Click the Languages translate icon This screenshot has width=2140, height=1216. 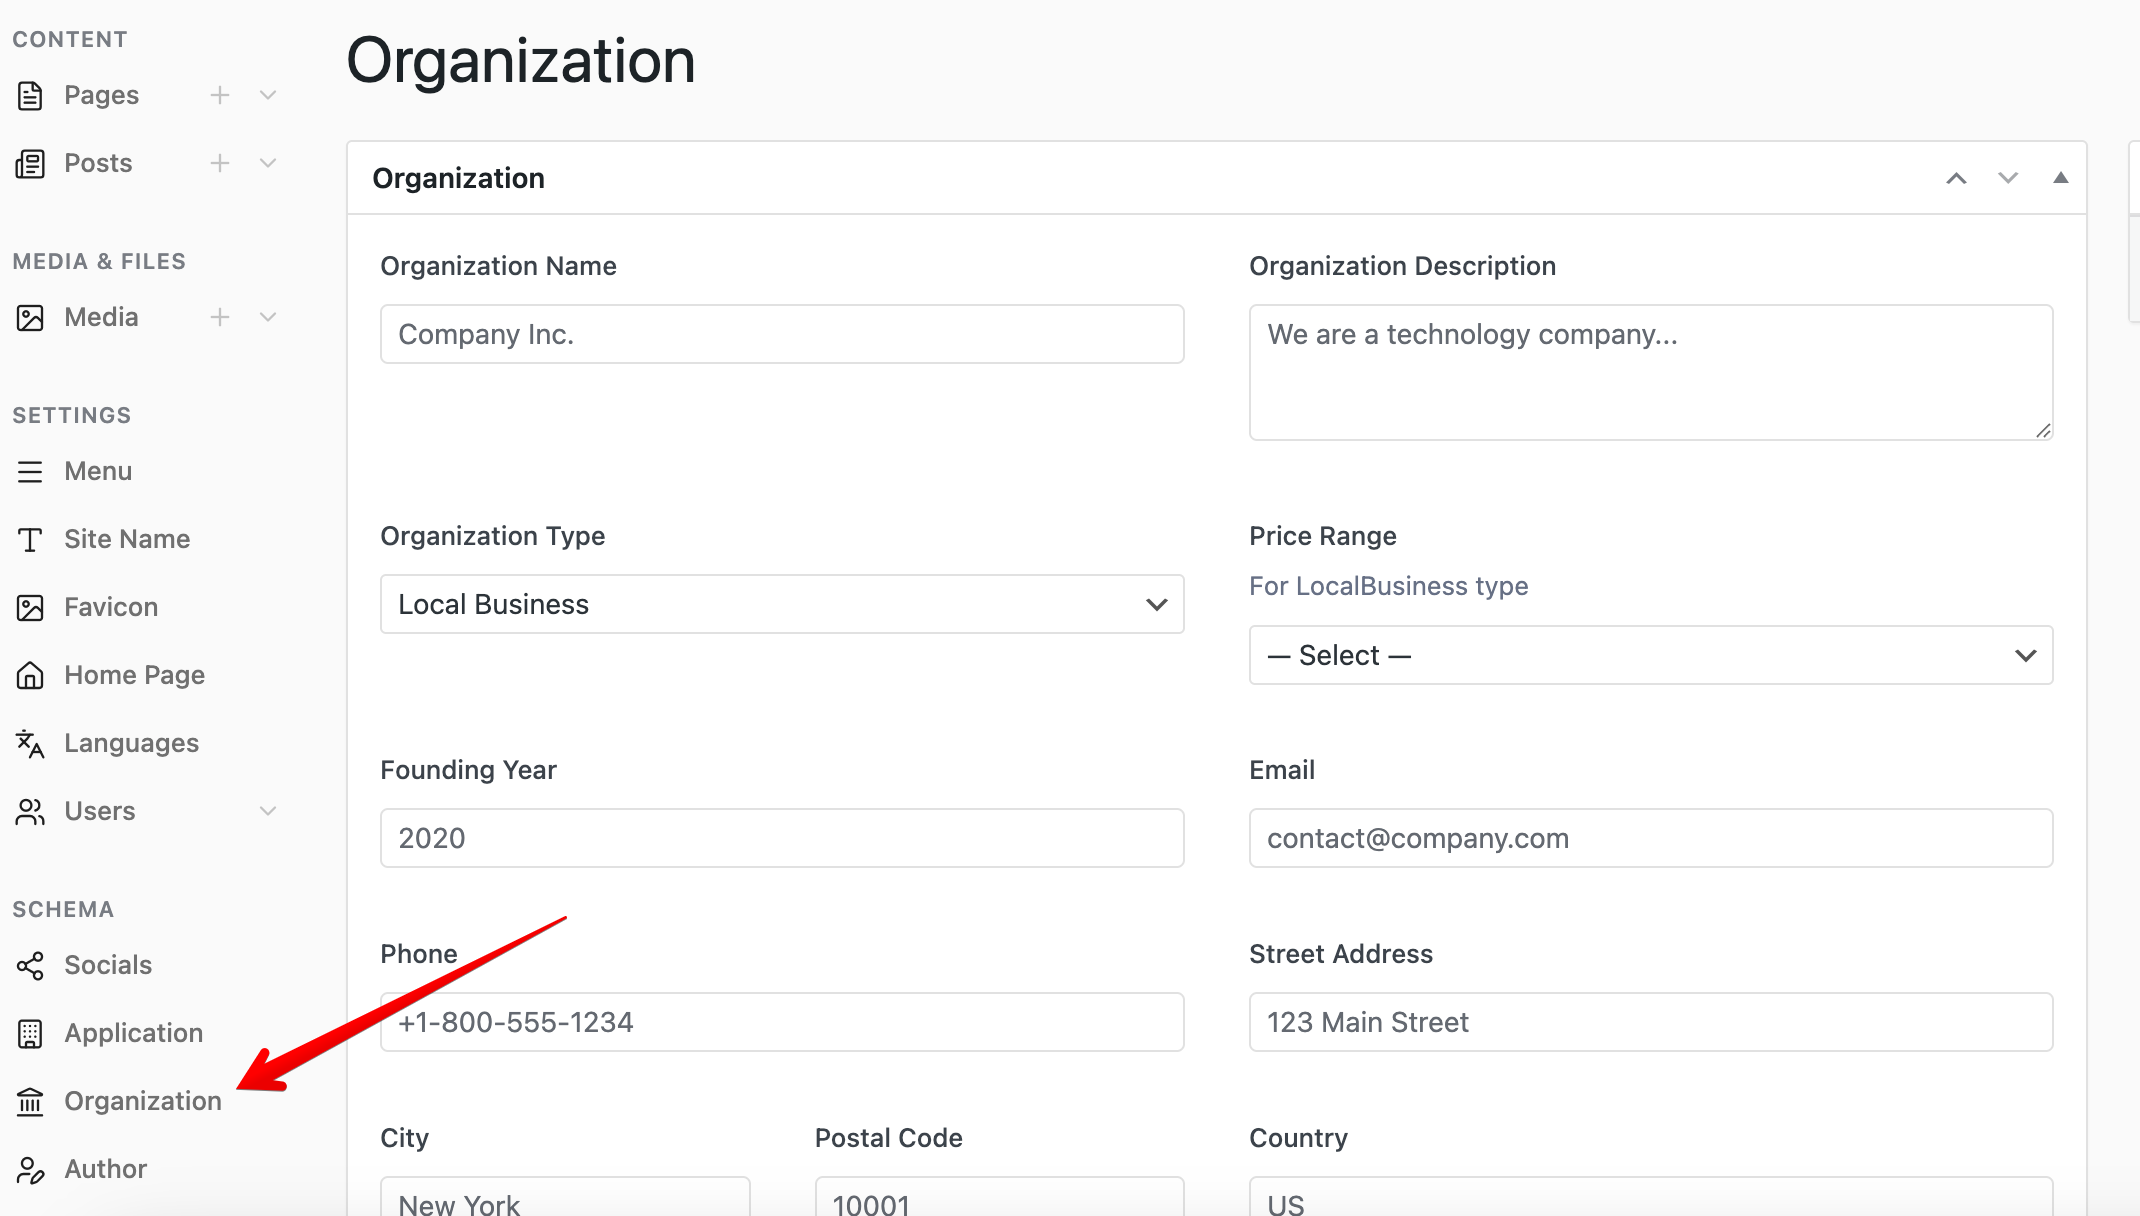(x=30, y=743)
